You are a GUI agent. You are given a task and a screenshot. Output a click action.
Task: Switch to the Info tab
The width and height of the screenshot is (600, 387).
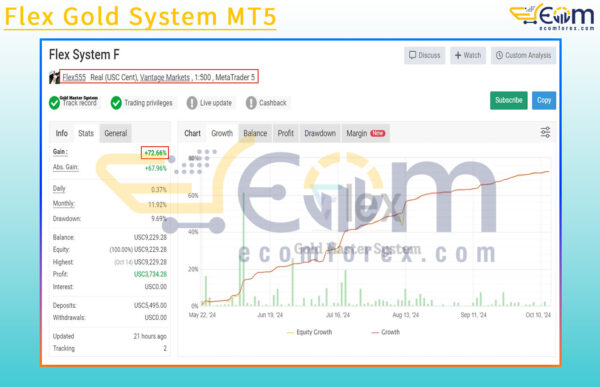click(62, 133)
